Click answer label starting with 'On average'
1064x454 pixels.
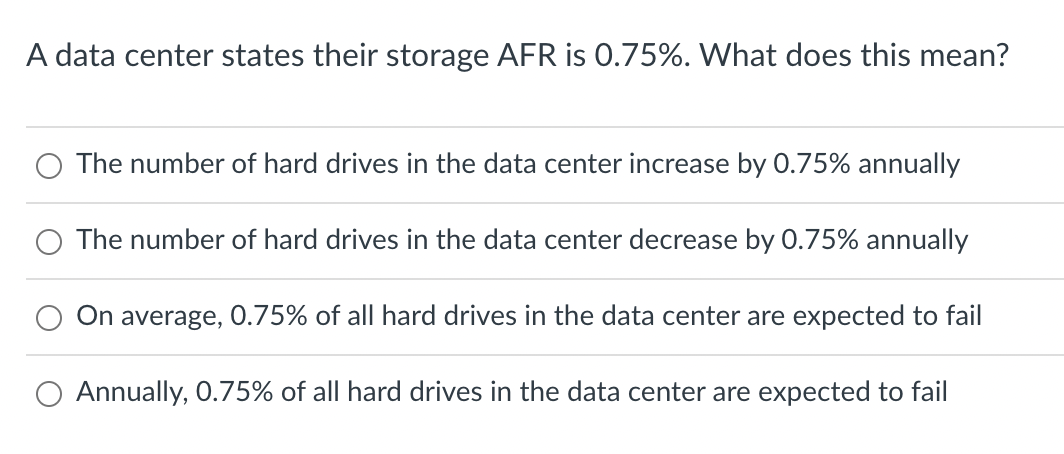click(x=529, y=316)
